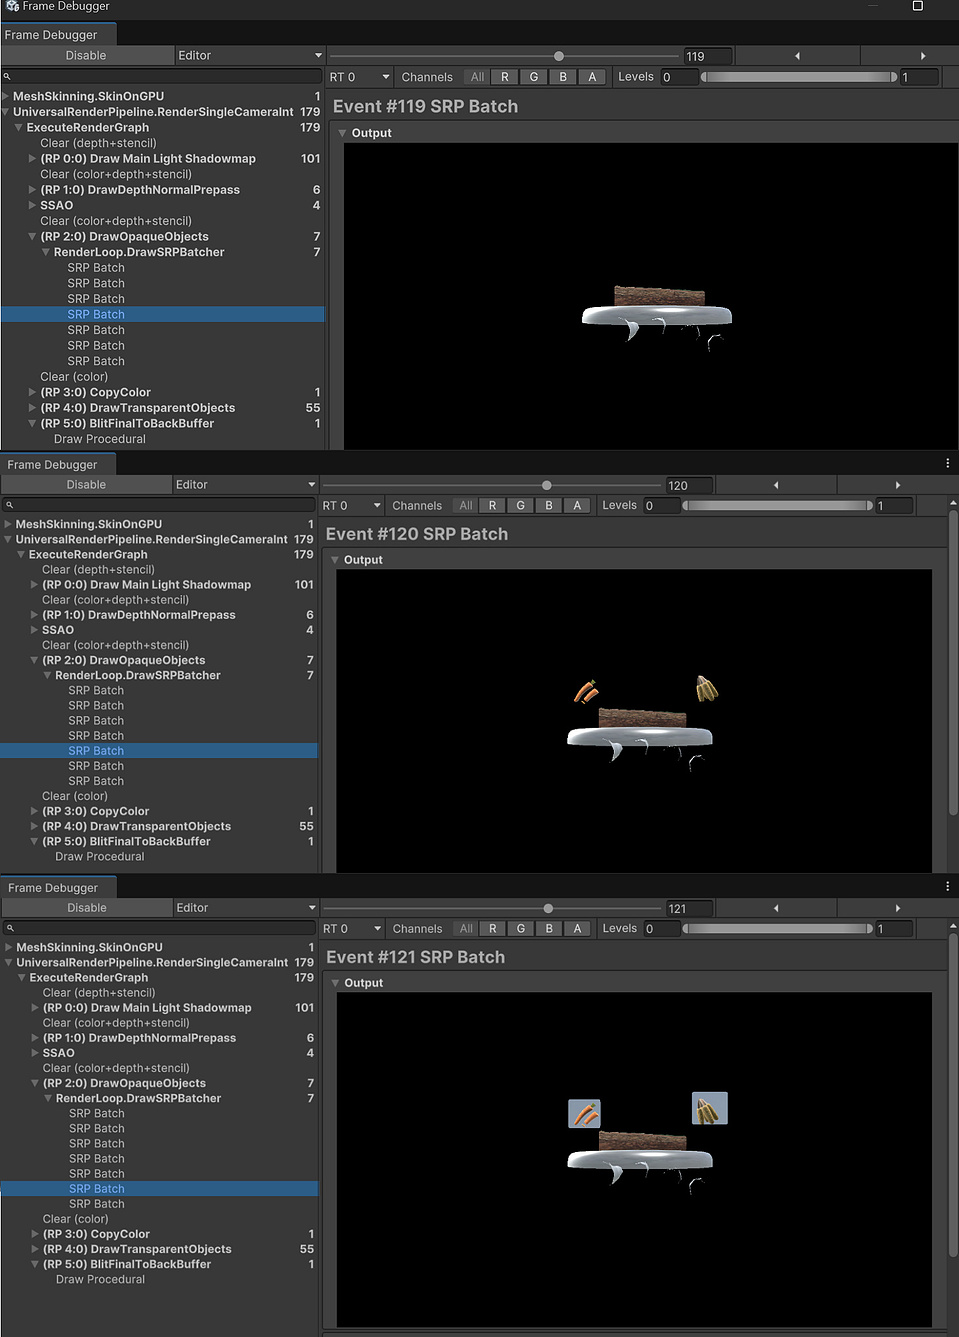The image size is (959, 1337).
Task: Open RT 0 dropdown in event 121 panel
Action: point(351,929)
